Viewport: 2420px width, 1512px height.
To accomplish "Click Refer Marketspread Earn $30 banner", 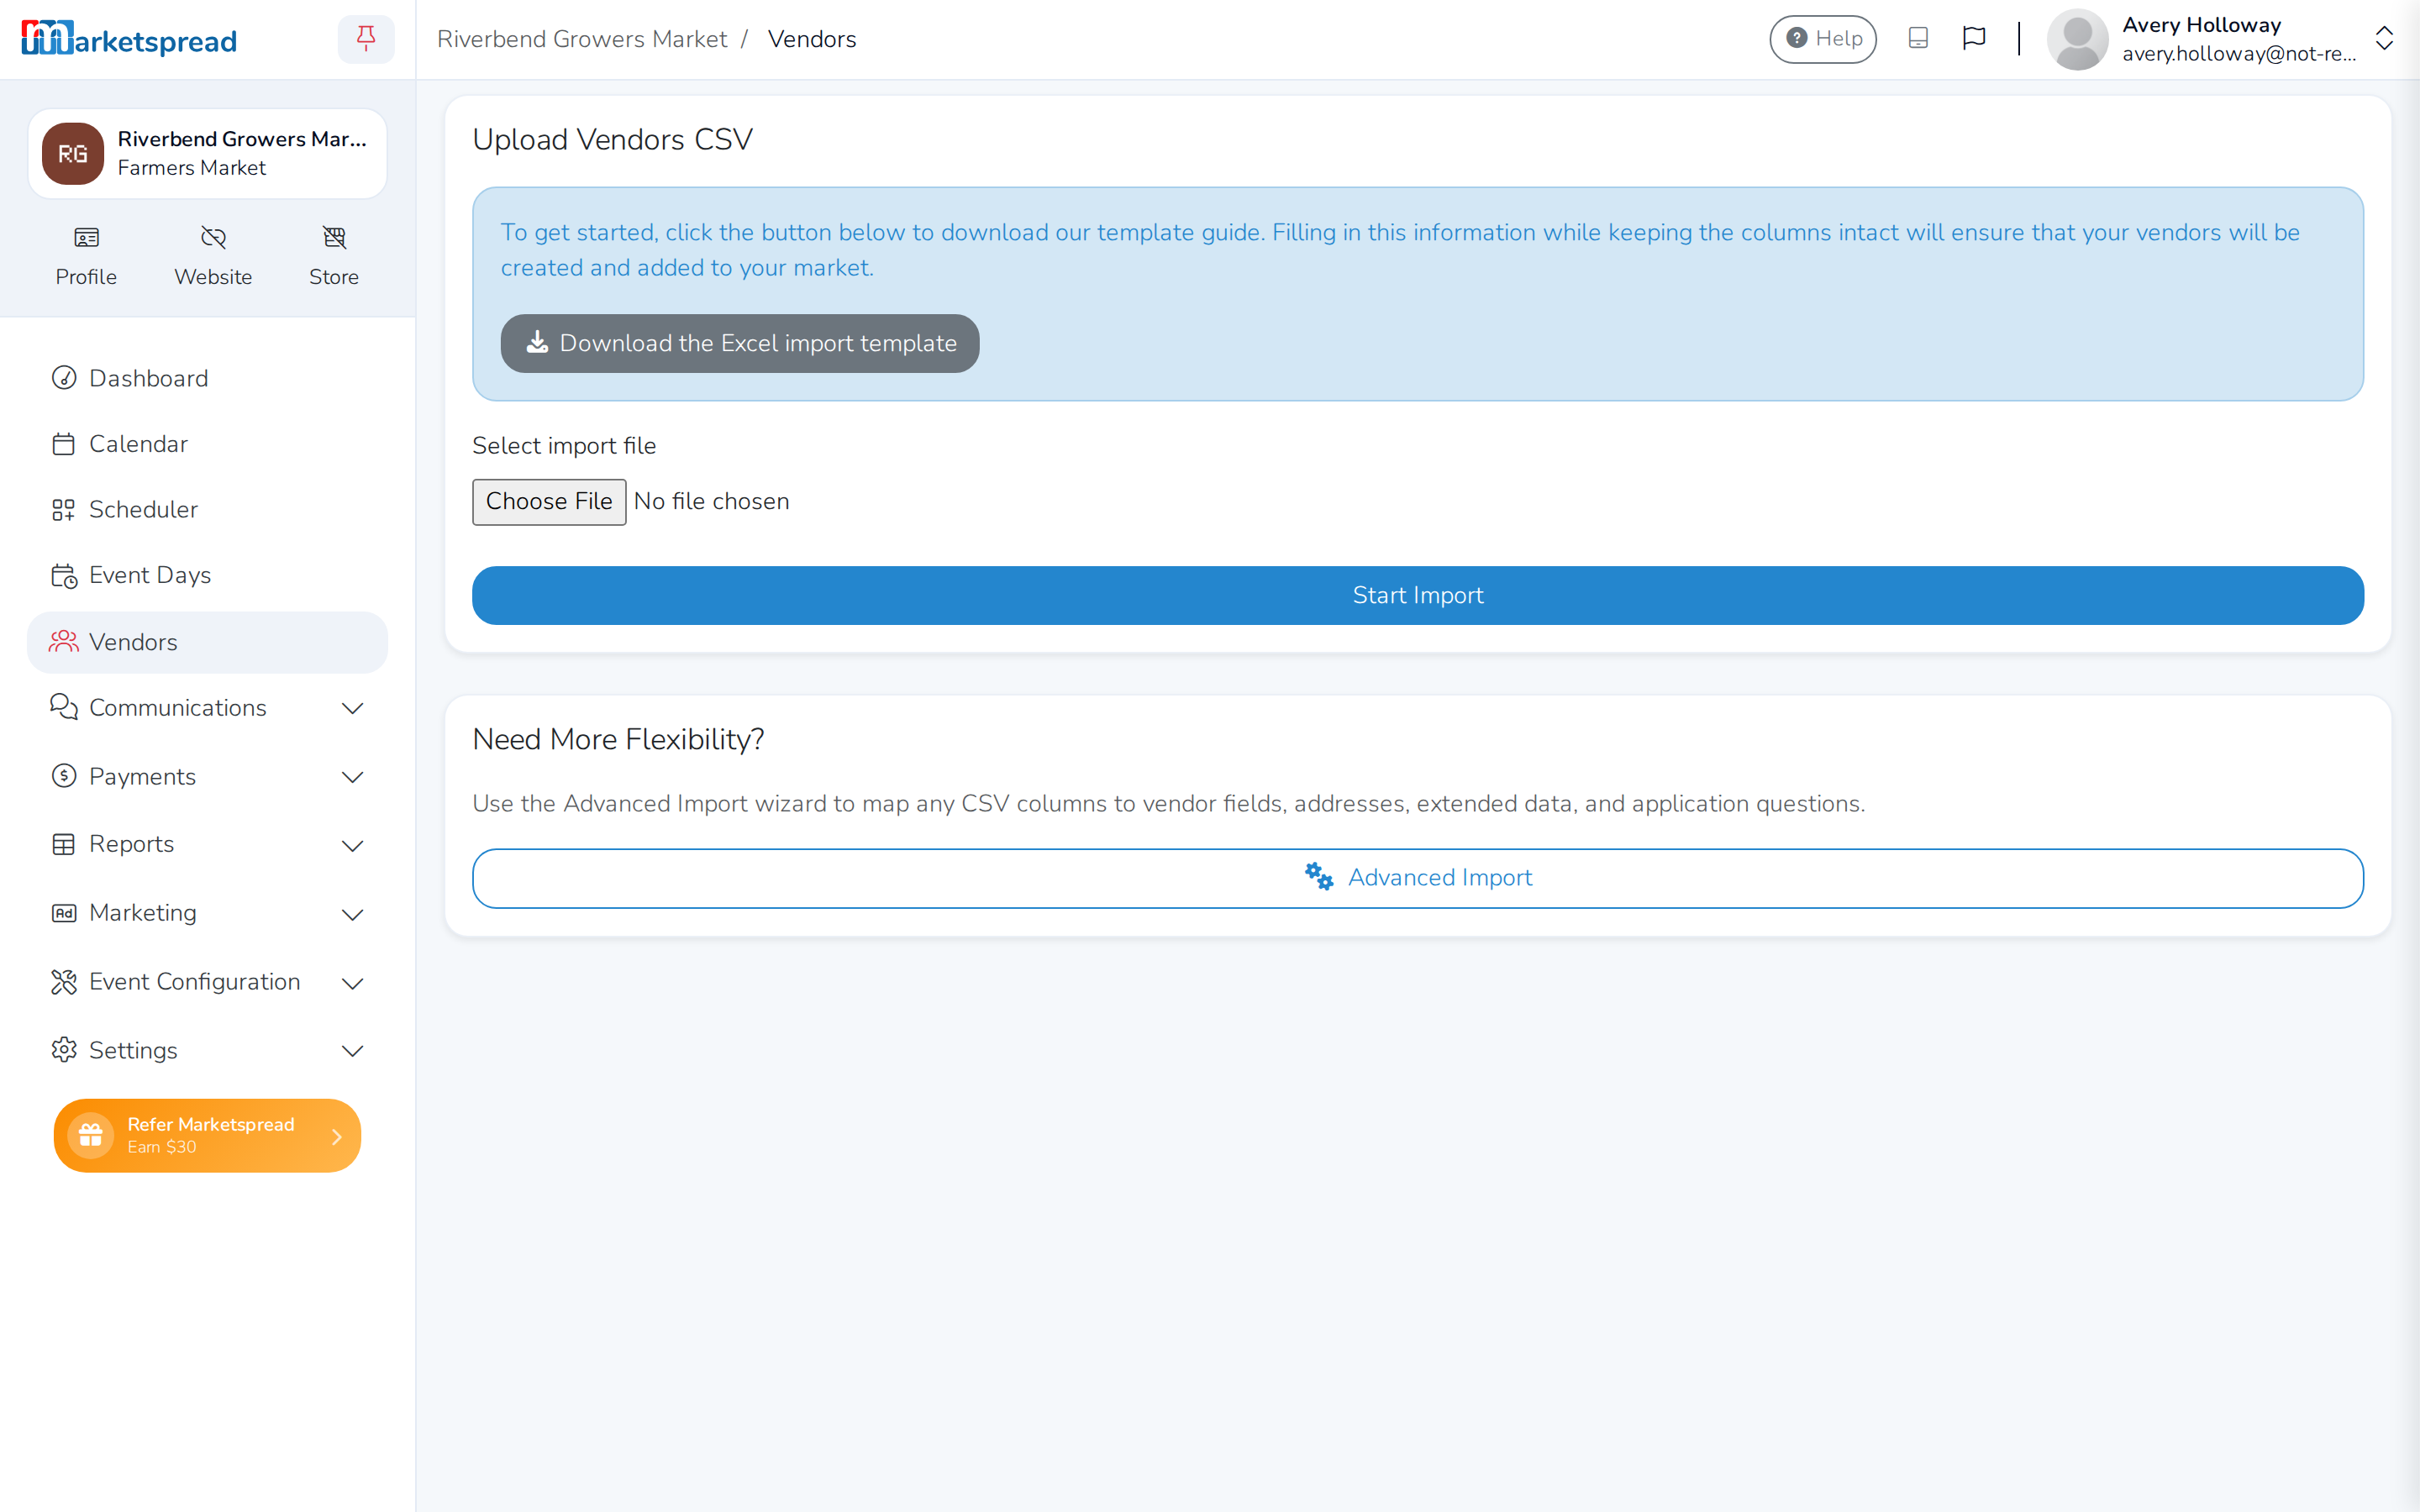I will click(207, 1136).
